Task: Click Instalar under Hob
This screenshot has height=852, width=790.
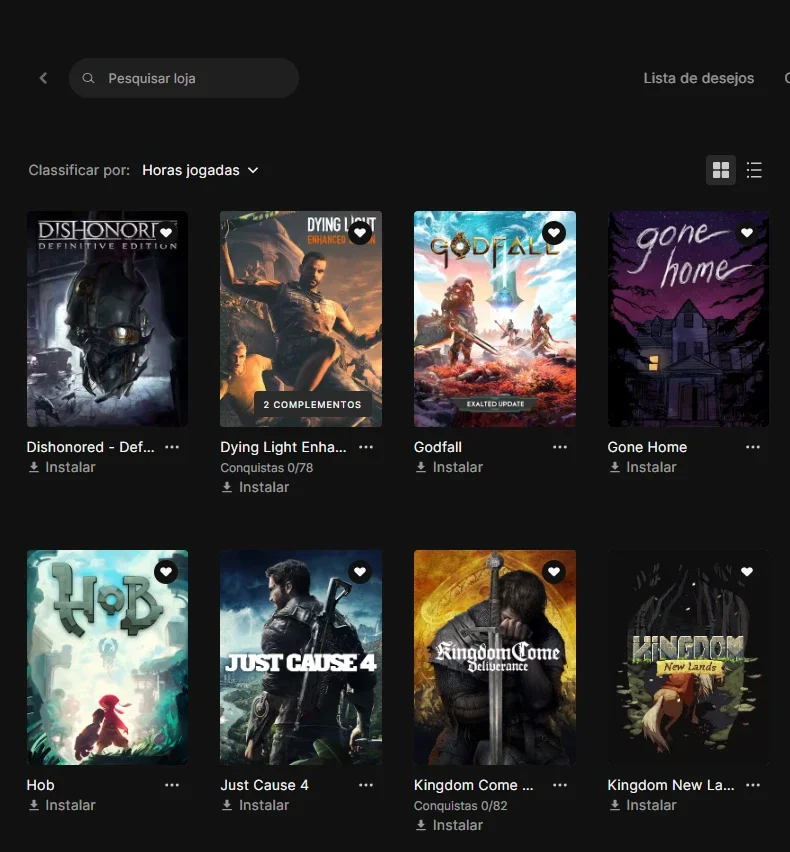Action: tap(62, 805)
